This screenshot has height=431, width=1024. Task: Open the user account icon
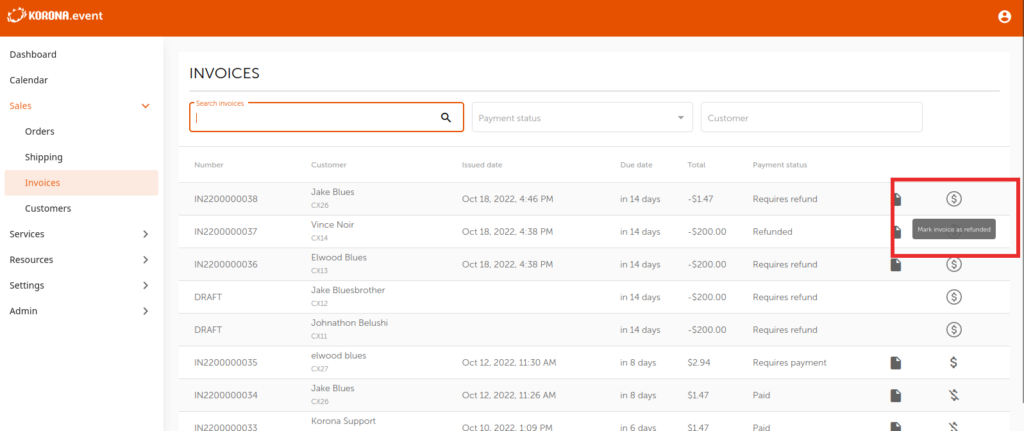[x=1004, y=17]
